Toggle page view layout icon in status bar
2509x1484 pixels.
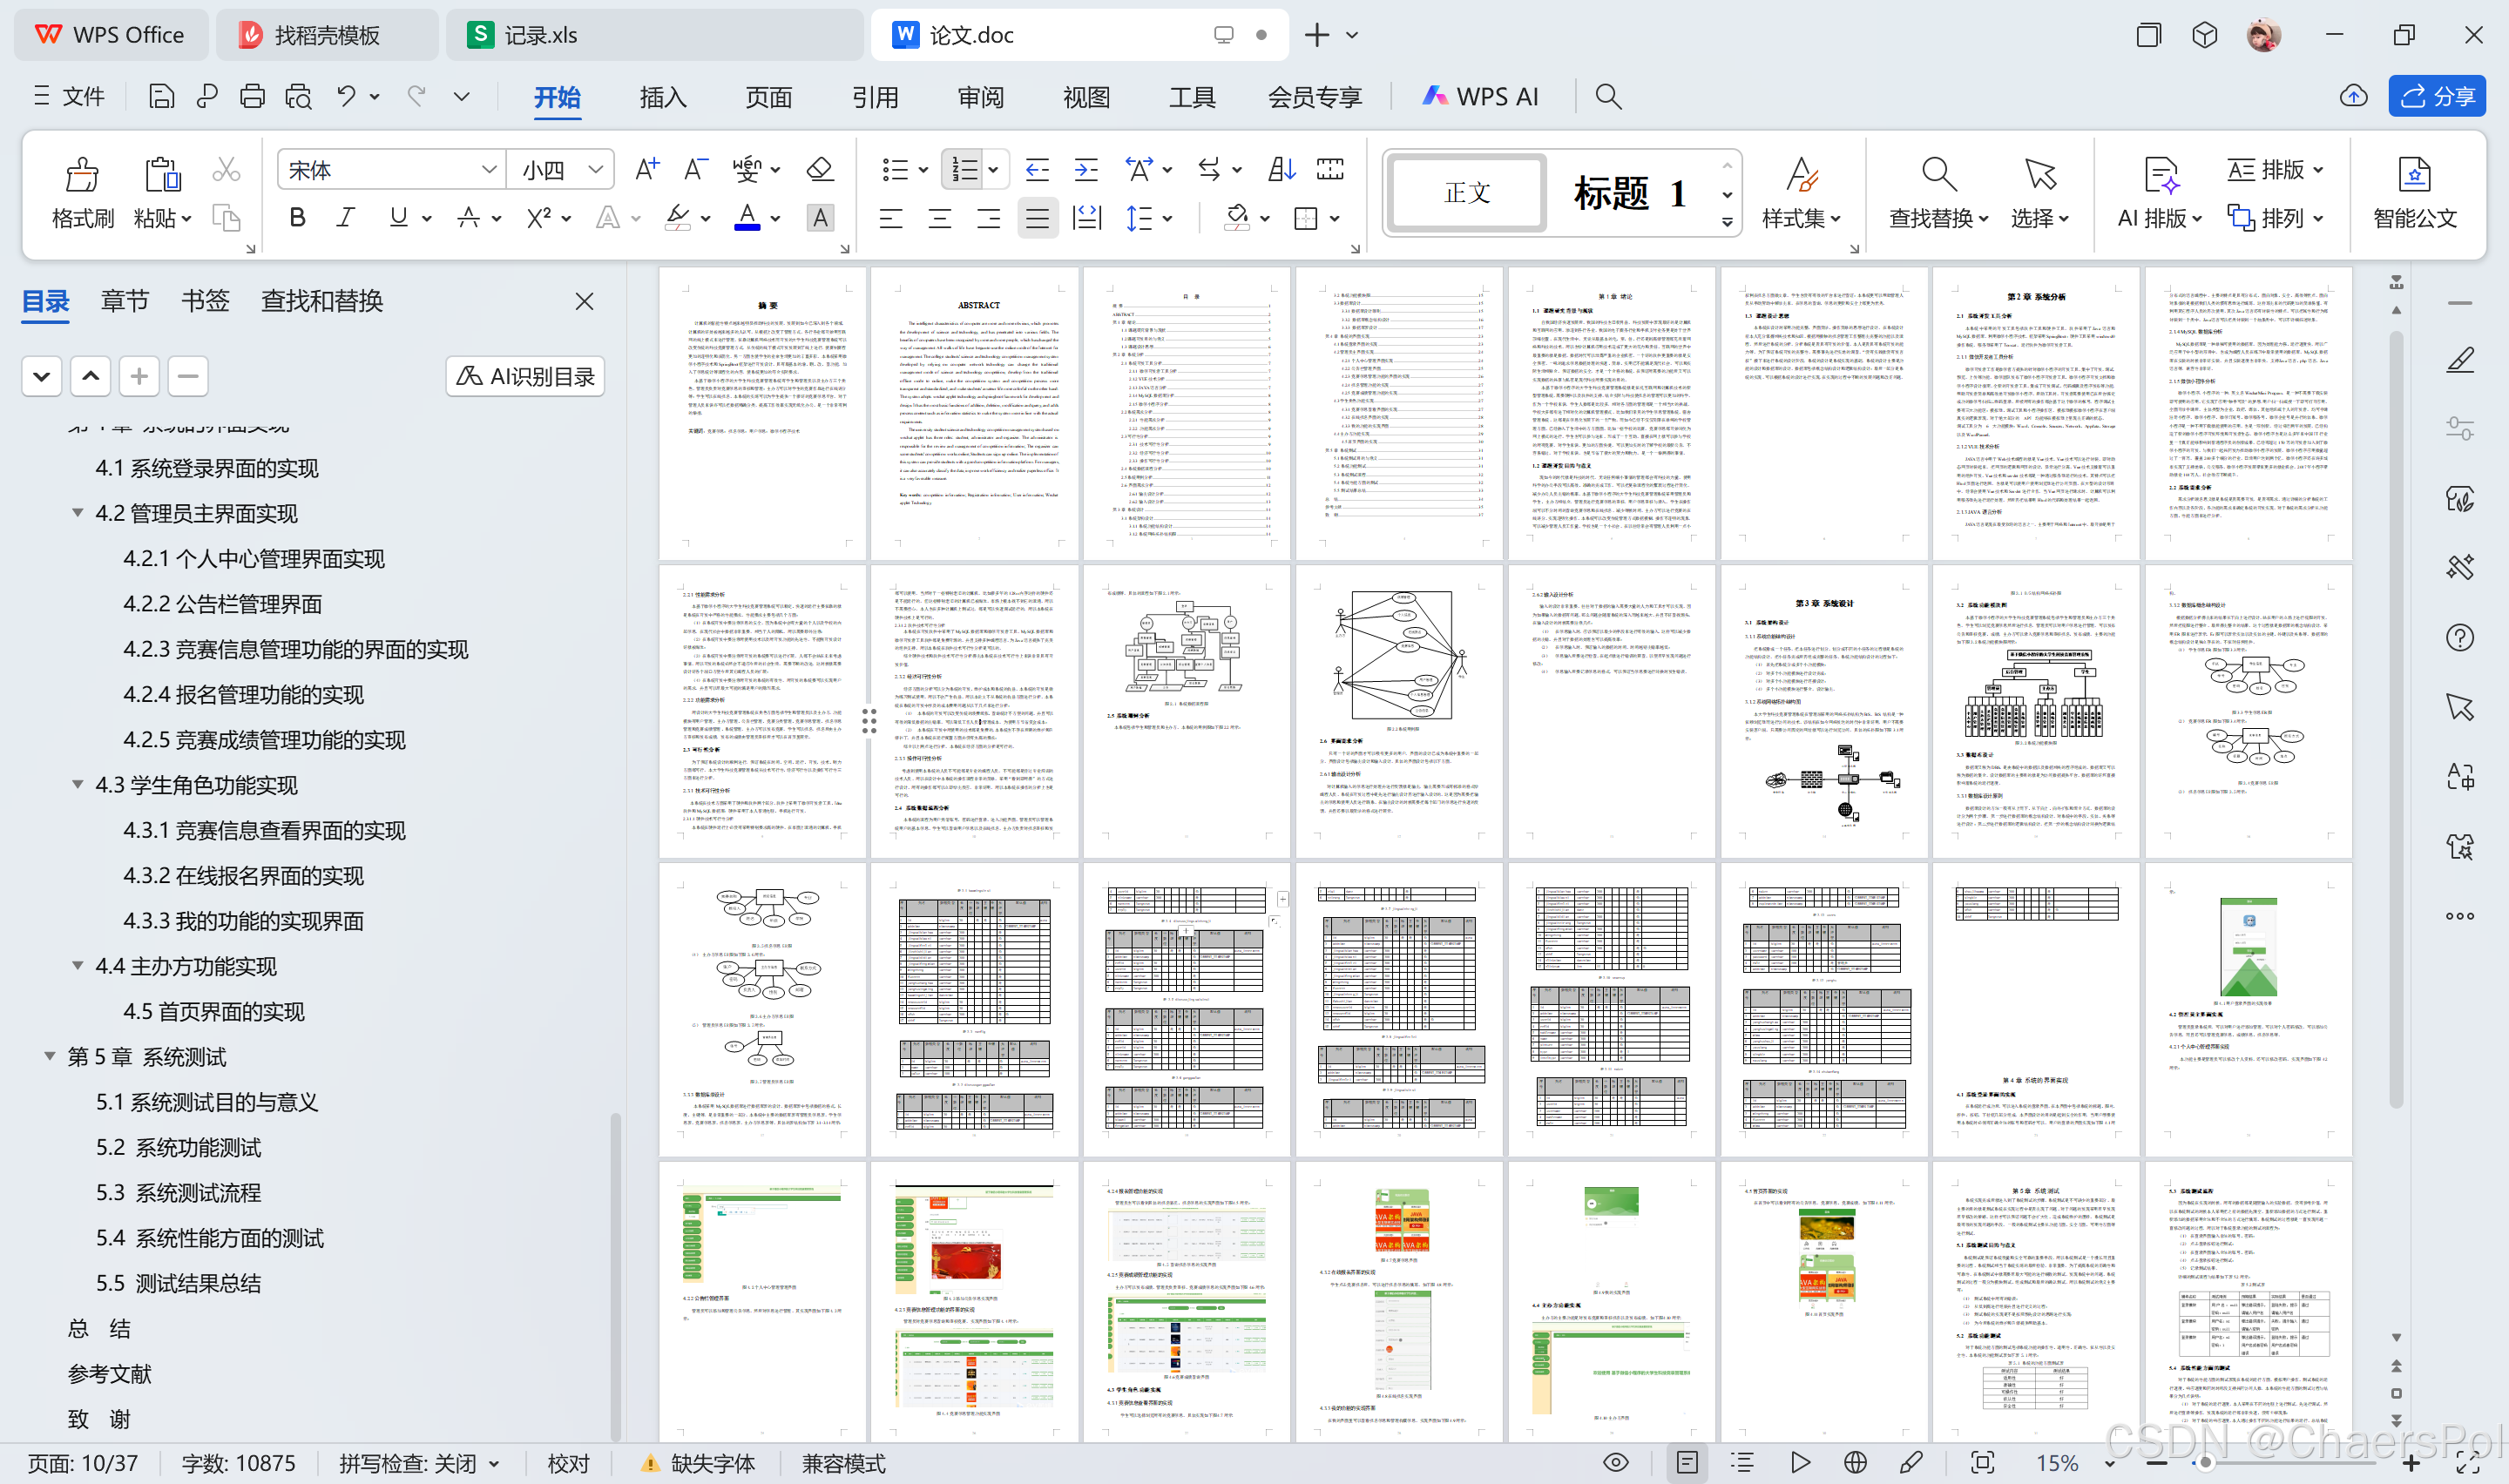(x=1687, y=1463)
